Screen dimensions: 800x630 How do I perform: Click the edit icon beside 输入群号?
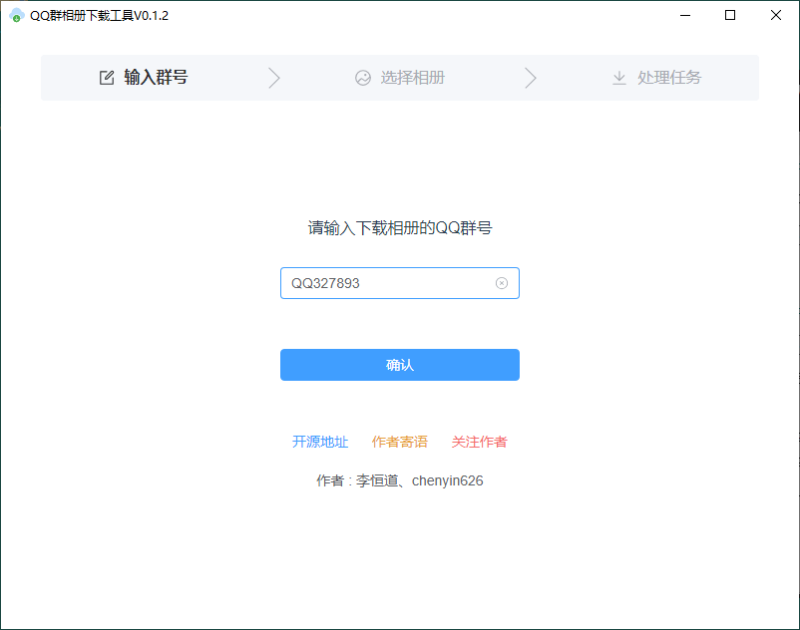[x=105, y=77]
